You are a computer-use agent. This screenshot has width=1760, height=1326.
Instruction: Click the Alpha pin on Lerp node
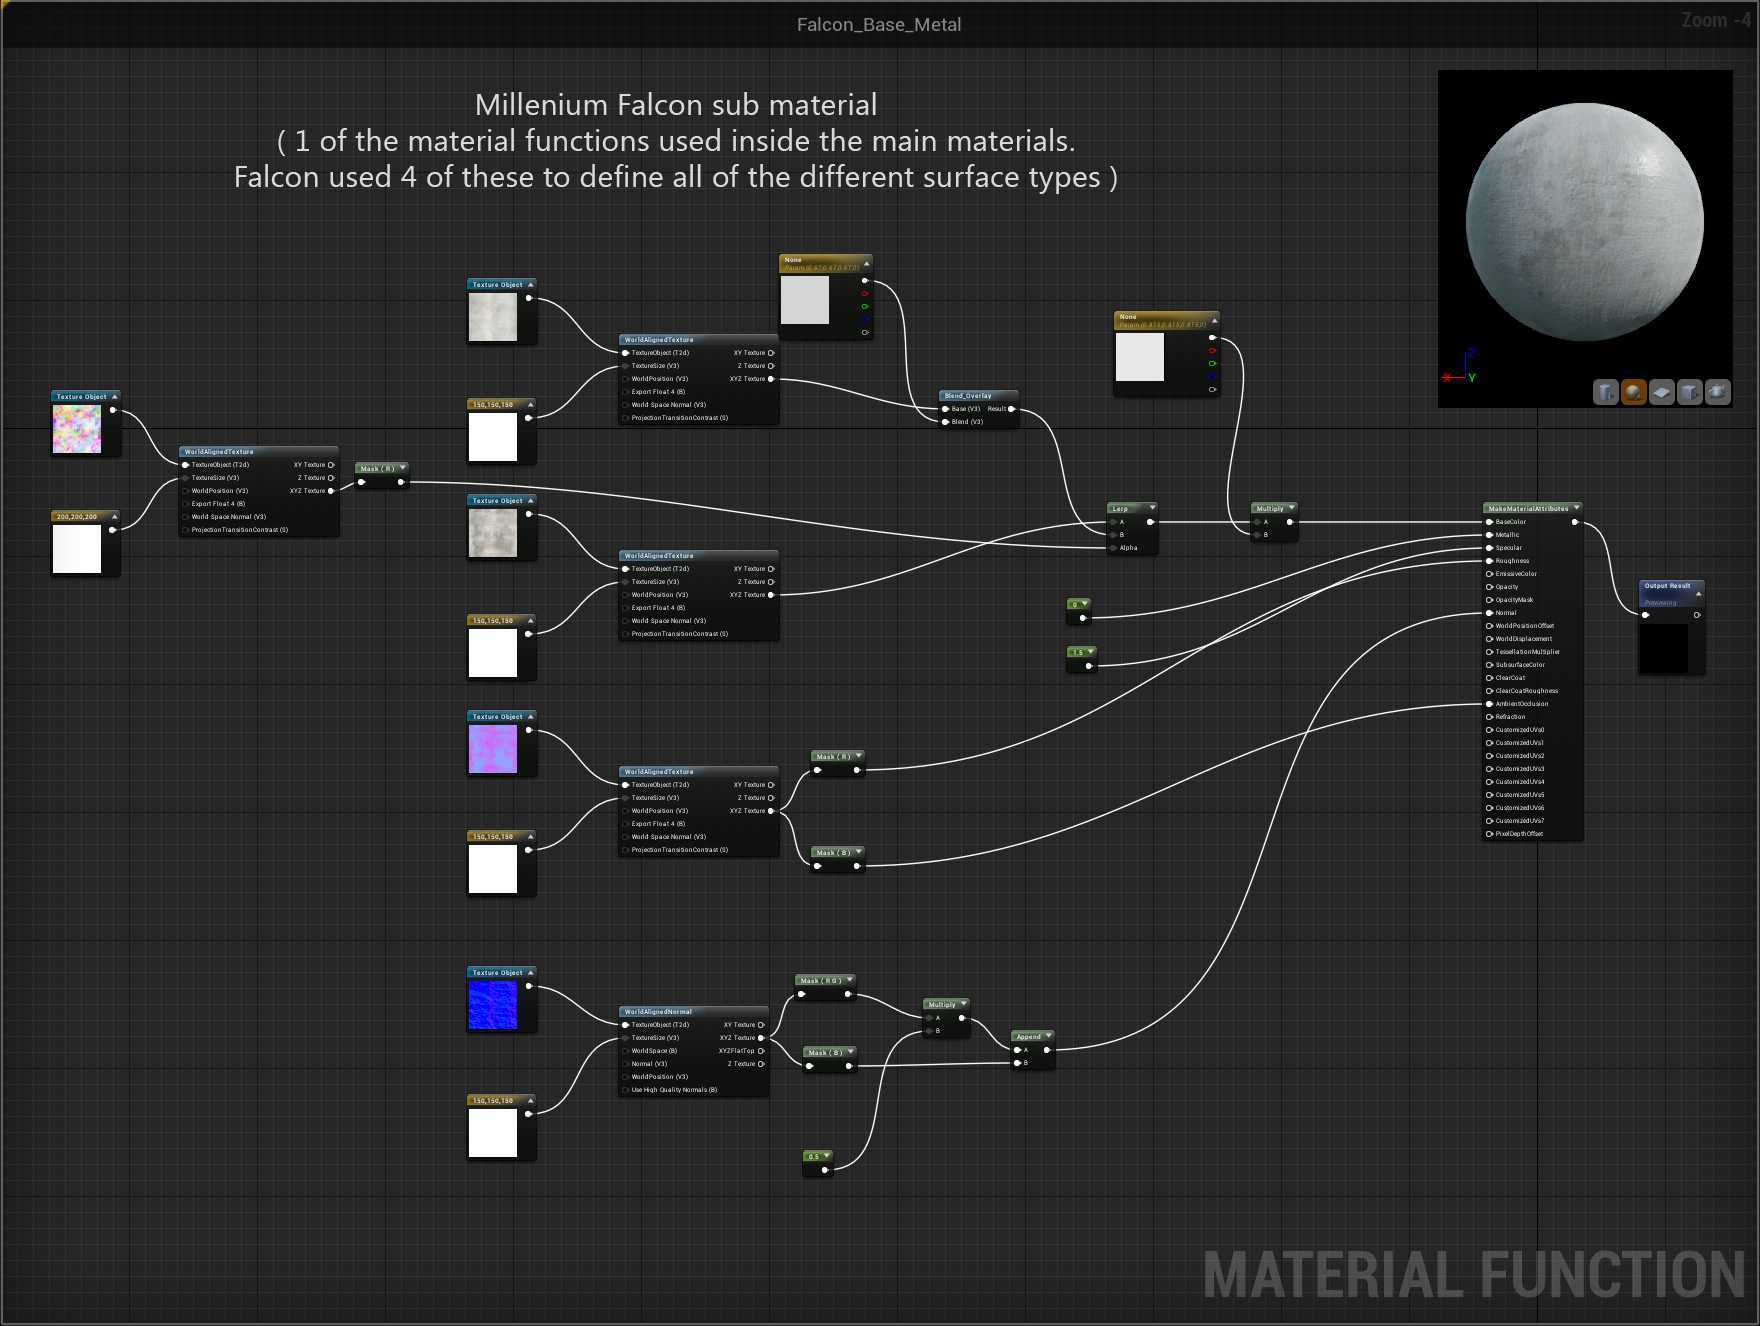coord(1113,548)
